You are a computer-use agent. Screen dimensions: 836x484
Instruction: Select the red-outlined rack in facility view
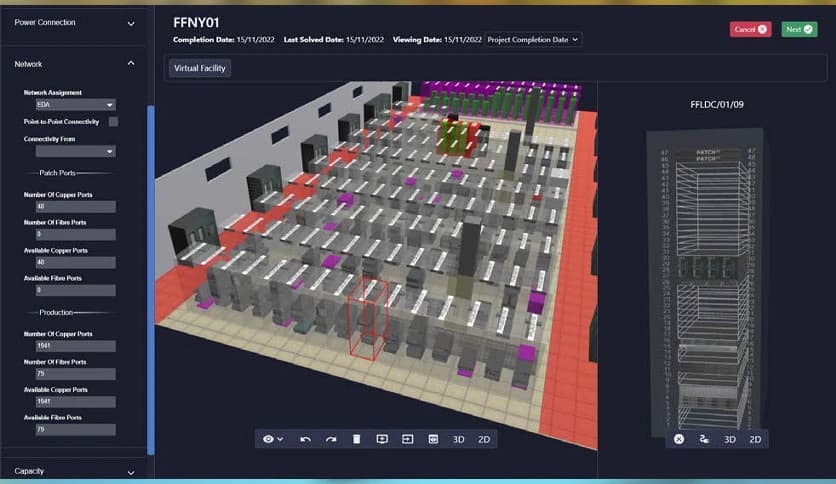[x=368, y=318]
